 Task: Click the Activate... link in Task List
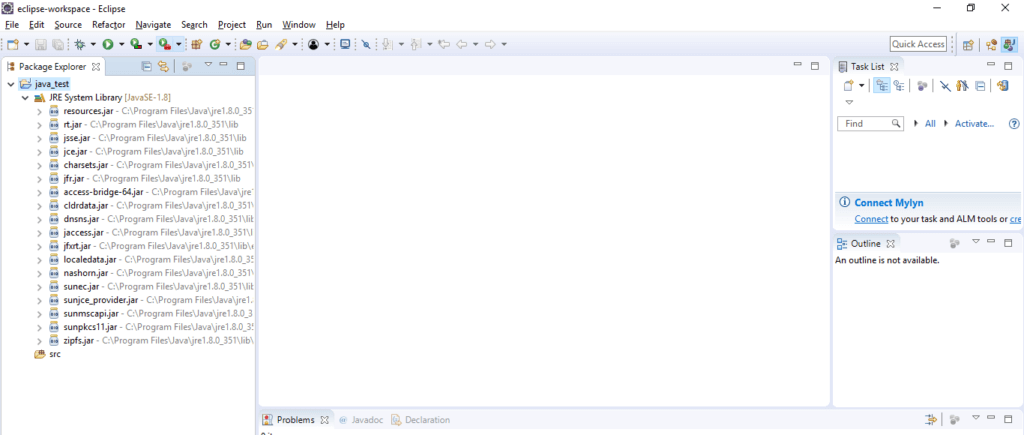tap(974, 123)
